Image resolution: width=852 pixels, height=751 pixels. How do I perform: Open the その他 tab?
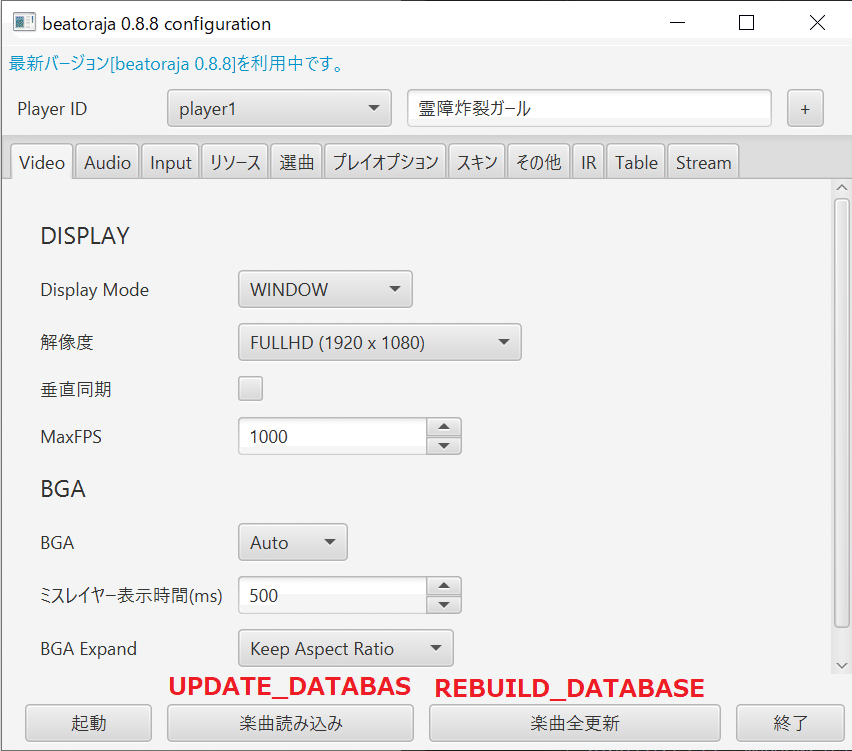(x=538, y=161)
